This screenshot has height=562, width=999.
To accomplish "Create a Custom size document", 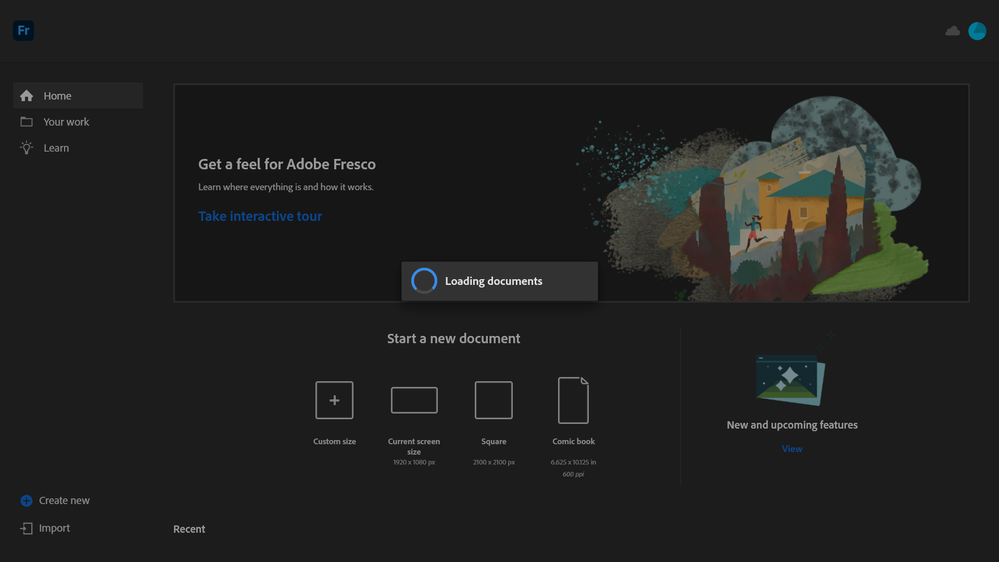I will [334, 400].
